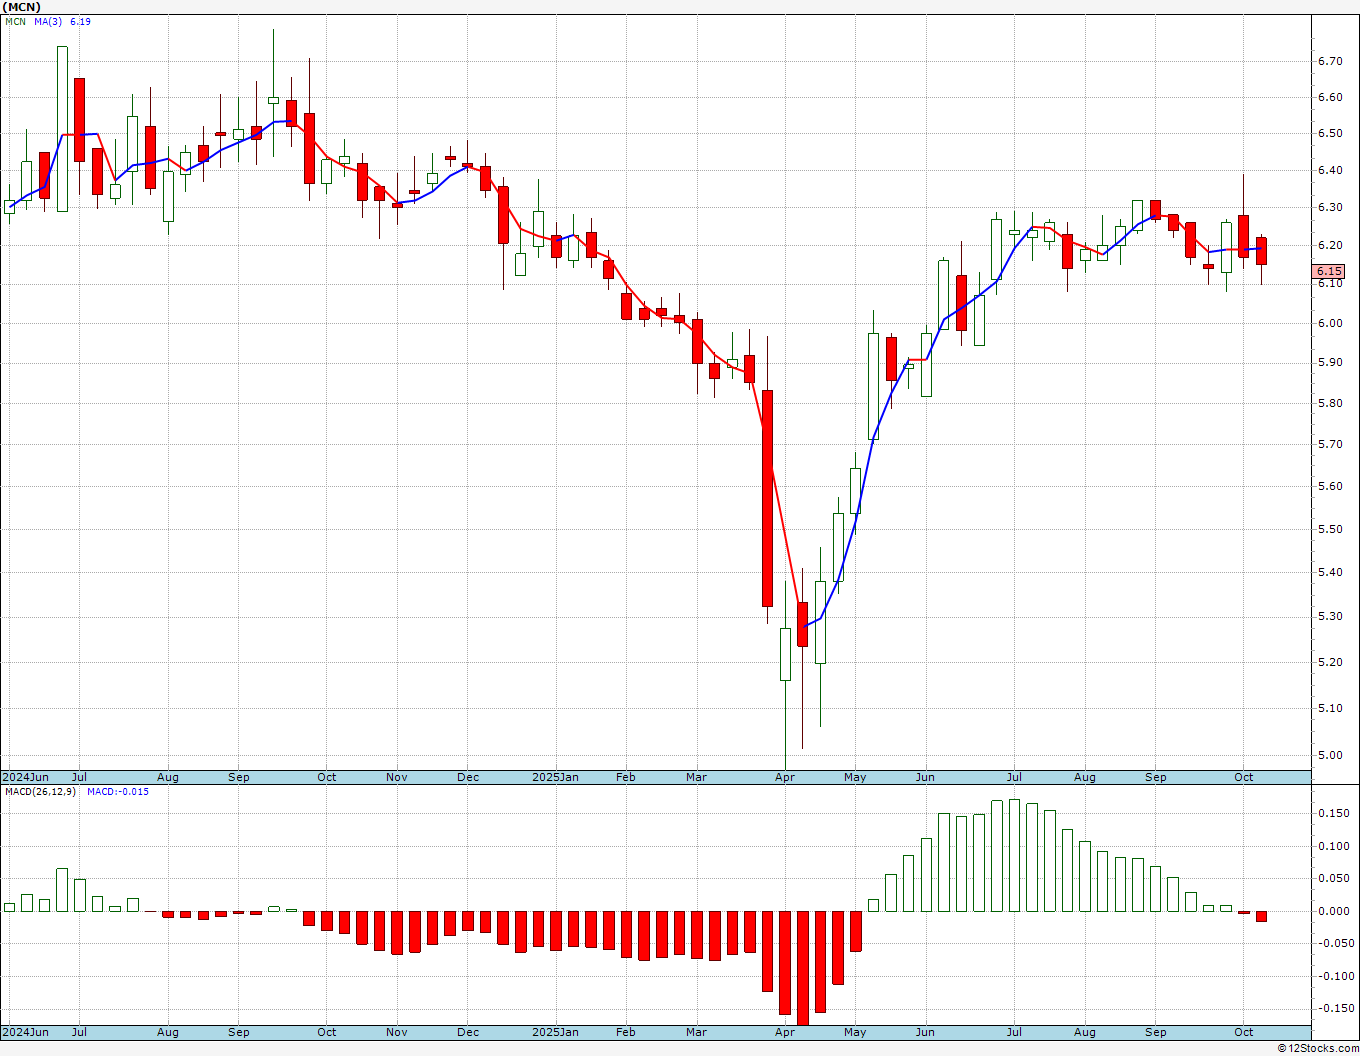Click the highlighted 6.15 current price tag
The height and width of the screenshot is (1056, 1360).
tap(1329, 271)
